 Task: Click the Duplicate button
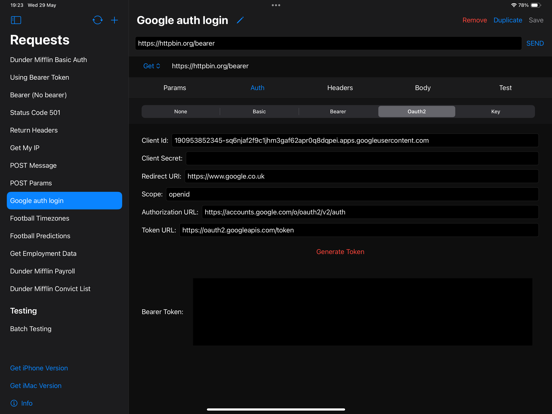click(x=508, y=20)
